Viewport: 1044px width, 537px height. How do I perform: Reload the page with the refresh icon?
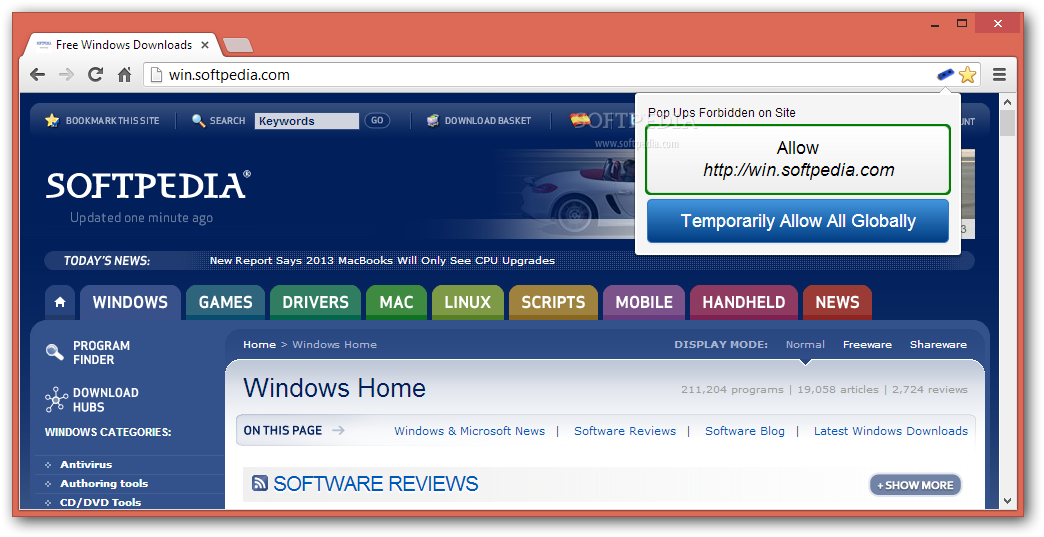click(x=95, y=75)
